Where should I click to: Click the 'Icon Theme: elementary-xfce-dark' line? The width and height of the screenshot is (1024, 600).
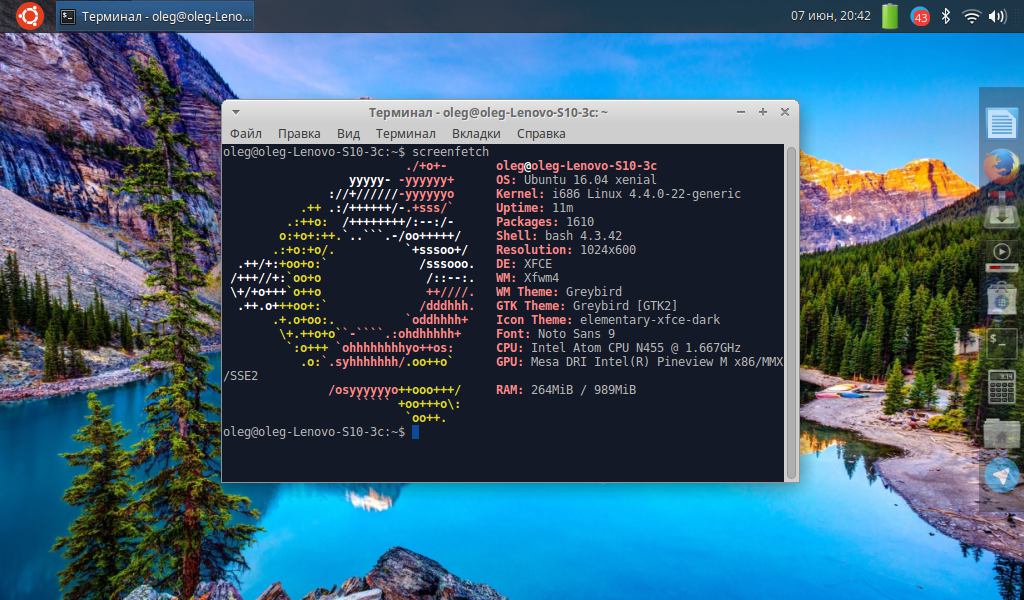click(x=608, y=320)
